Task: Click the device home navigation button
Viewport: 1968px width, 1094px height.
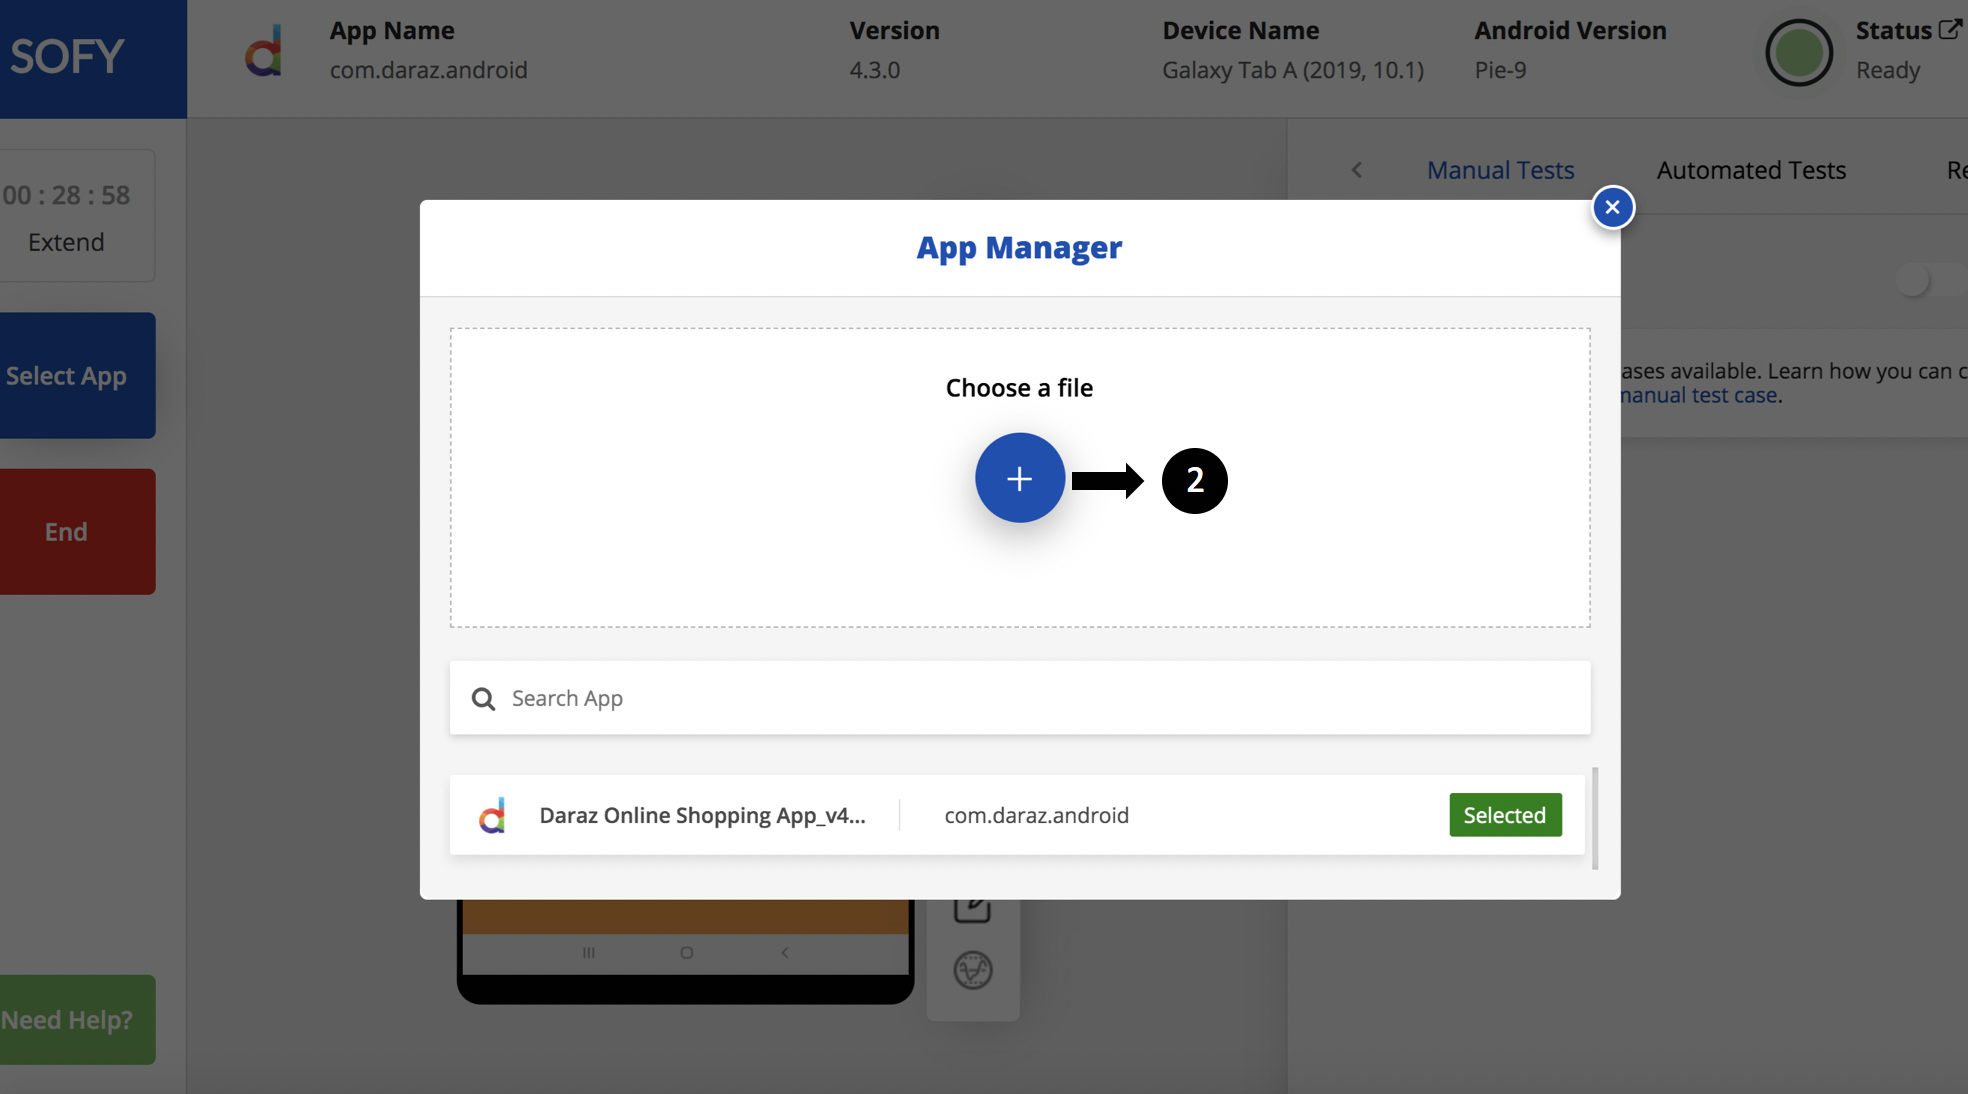Action: [x=686, y=952]
